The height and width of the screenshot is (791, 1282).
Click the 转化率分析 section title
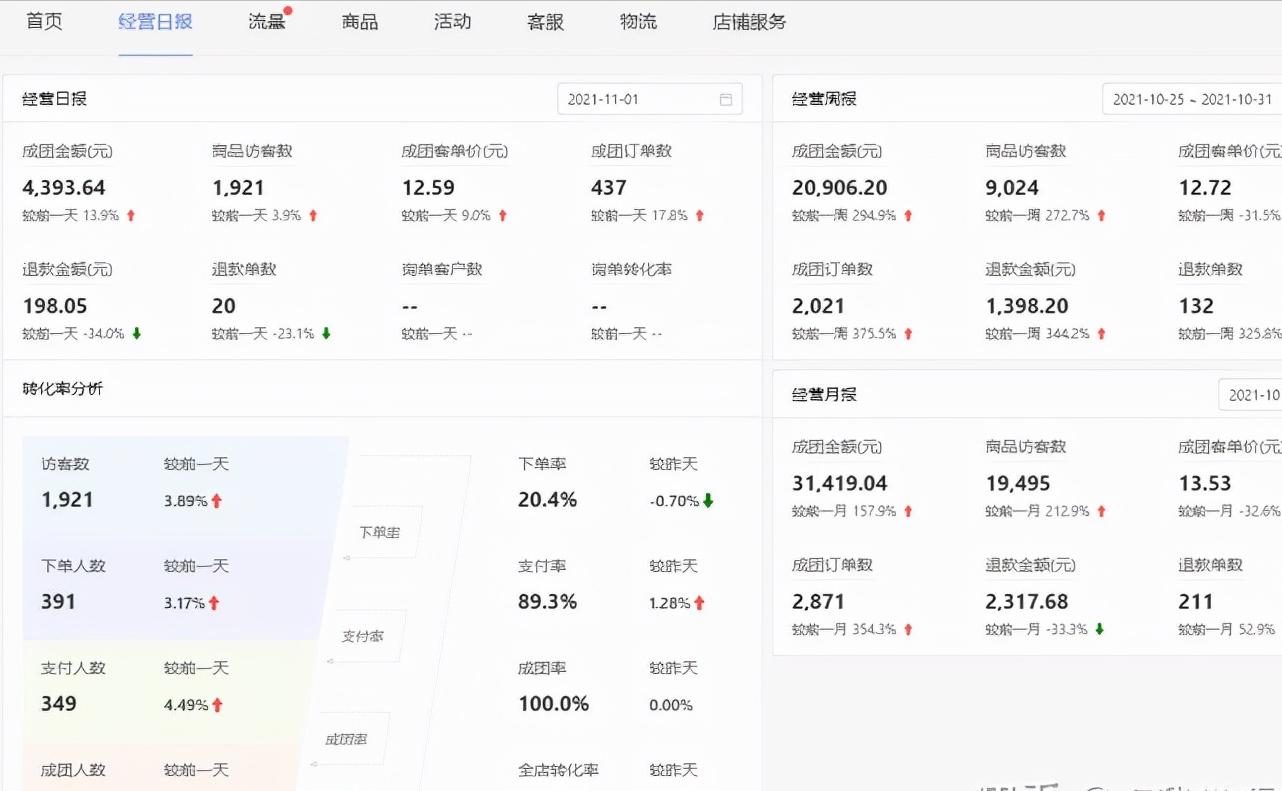62,388
